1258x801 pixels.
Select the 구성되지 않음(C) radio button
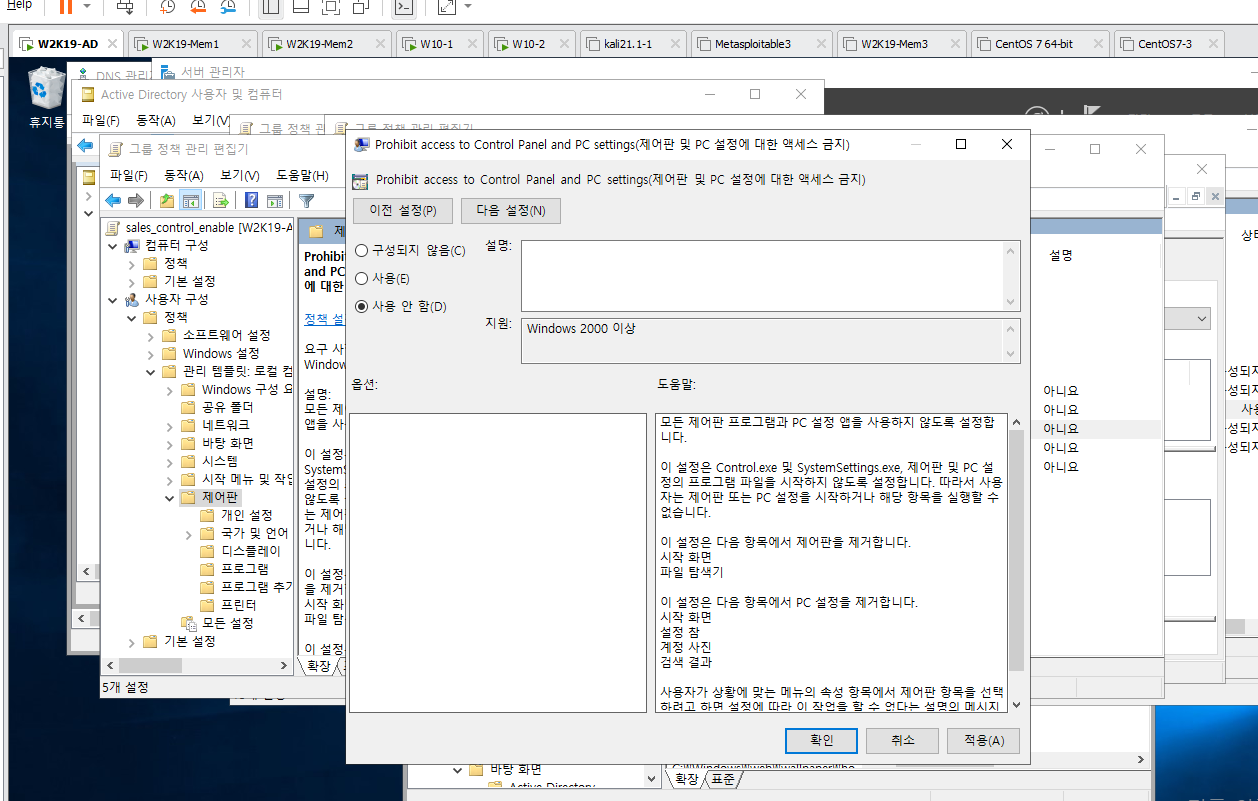[x=362, y=251]
